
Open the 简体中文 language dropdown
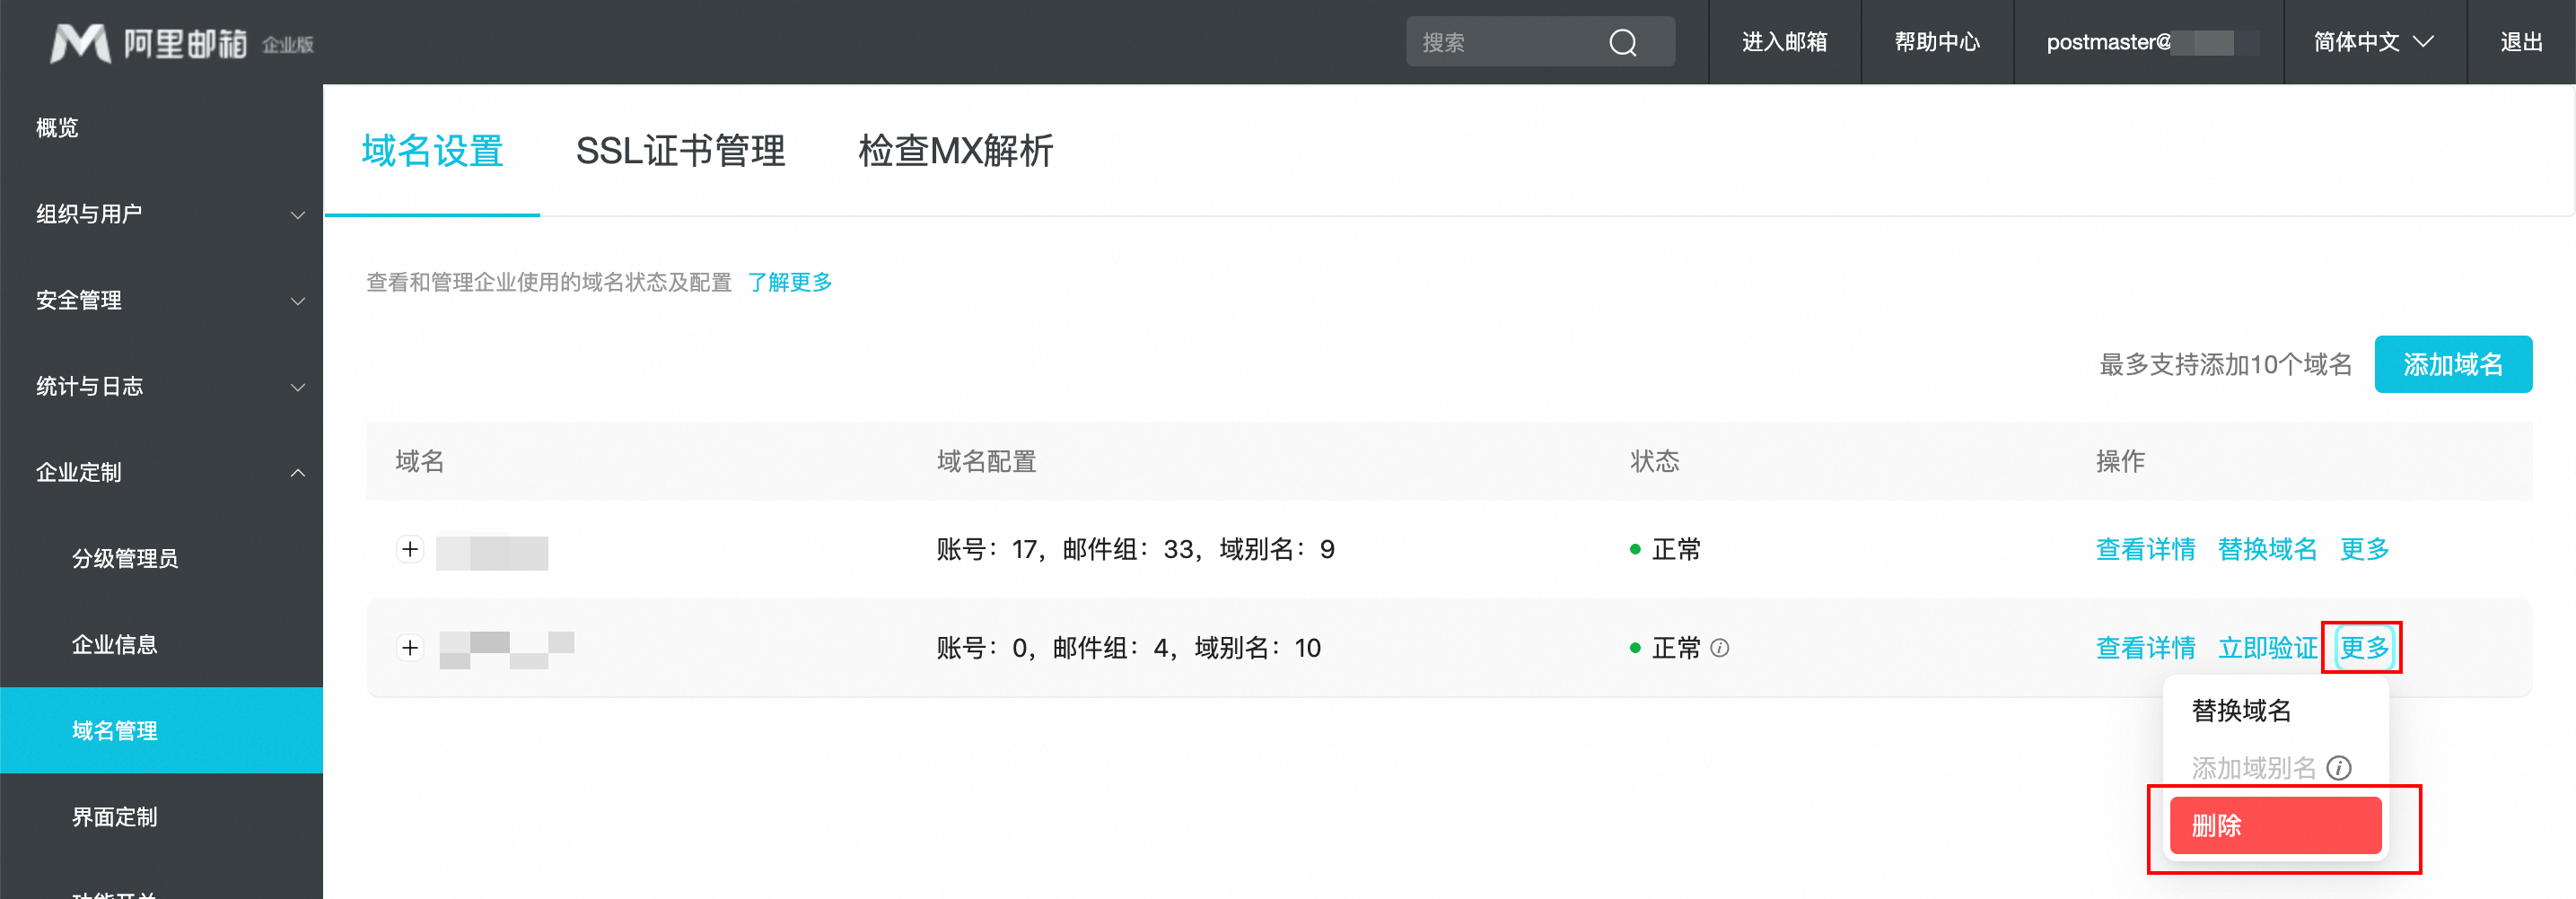point(2373,42)
